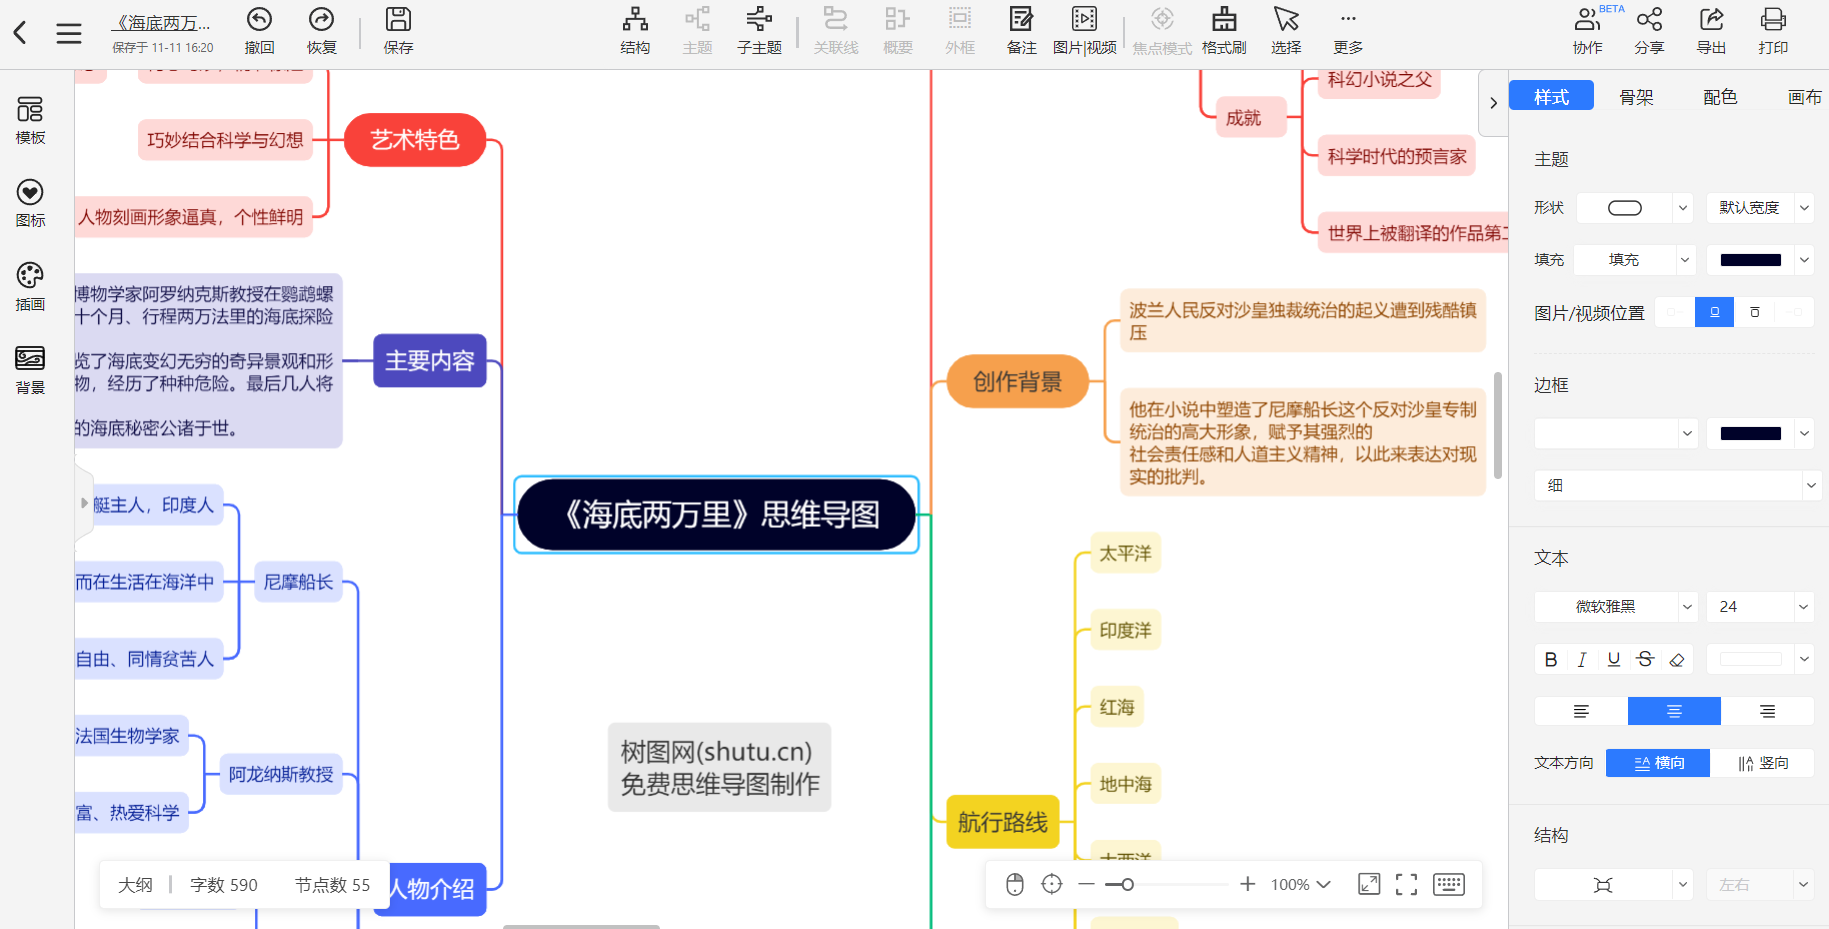Viewport: 1829px width, 929px height.
Task: Toggle underline formatting
Action: pos(1613,659)
